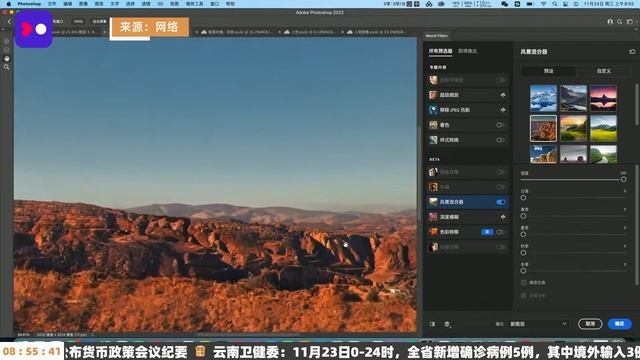Viewport: 640px width, 360px height.
Task: Reset the 风景混合器 filter settings icon
Action: click(632, 52)
